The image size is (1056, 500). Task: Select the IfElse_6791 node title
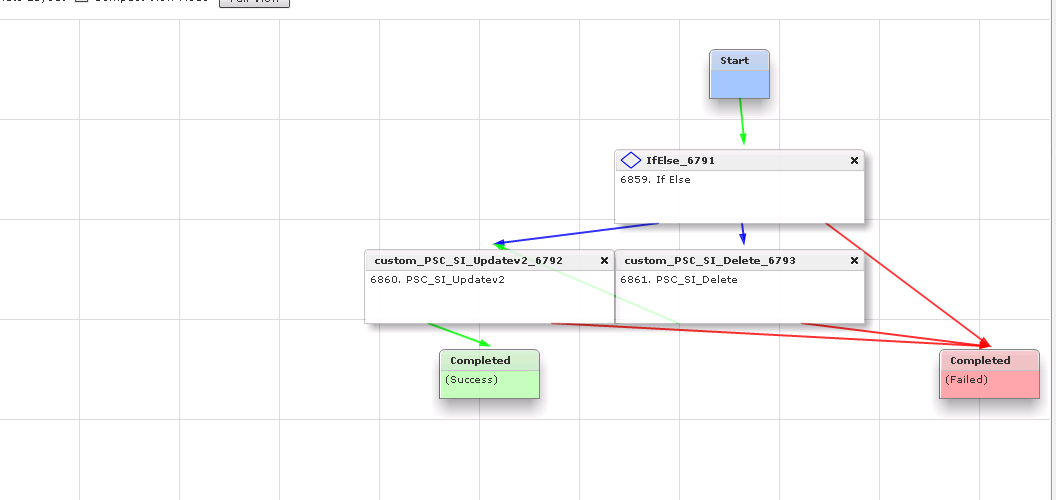click(x=680, y=160)
